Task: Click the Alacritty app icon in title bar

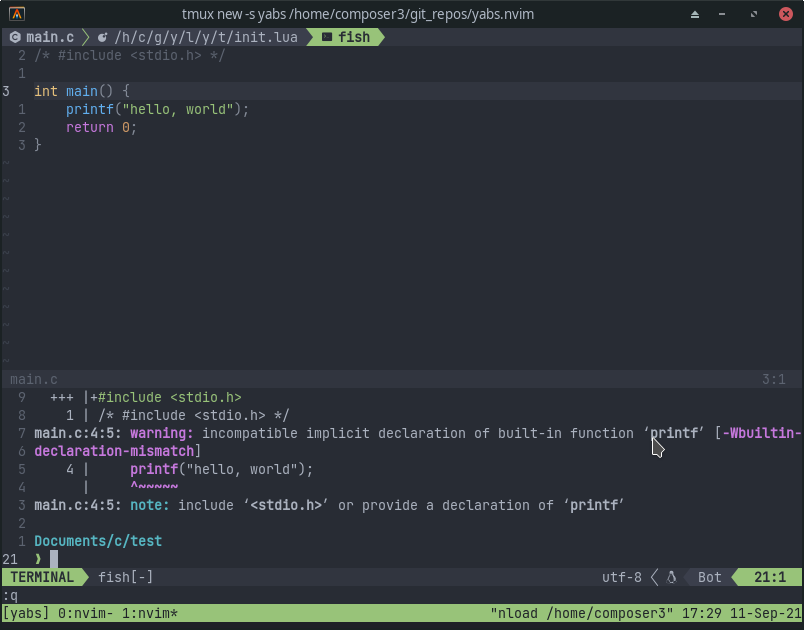Action: 17,14
